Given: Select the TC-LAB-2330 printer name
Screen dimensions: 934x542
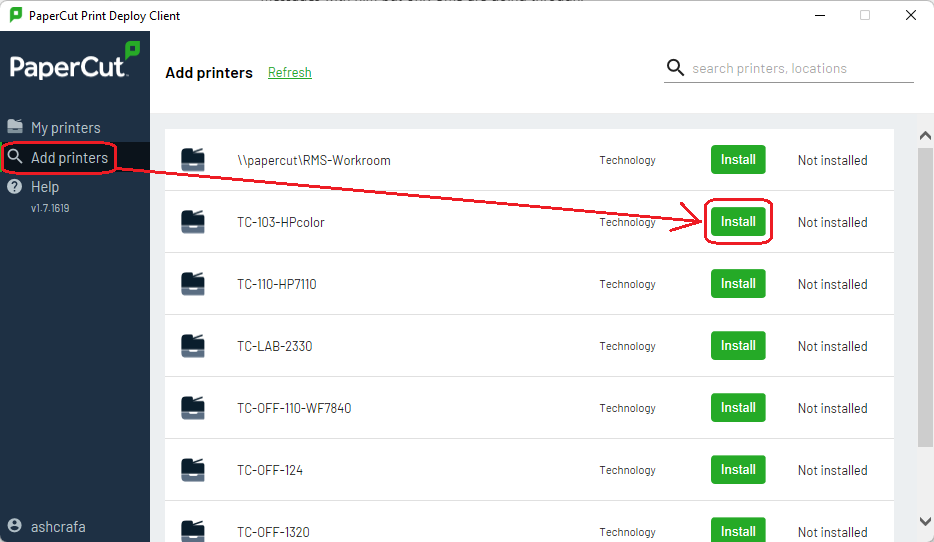Looking at the screenshot, I should point(274,346).
